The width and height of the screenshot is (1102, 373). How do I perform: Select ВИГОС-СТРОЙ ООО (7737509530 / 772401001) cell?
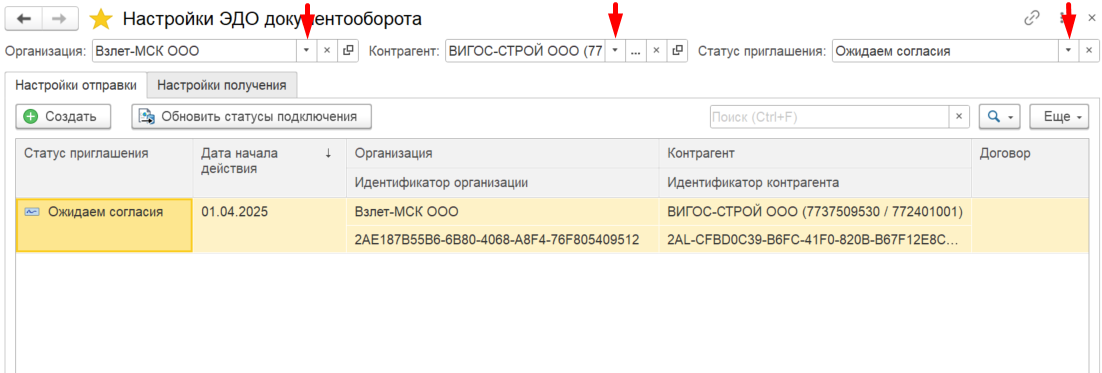click(815, 211)
